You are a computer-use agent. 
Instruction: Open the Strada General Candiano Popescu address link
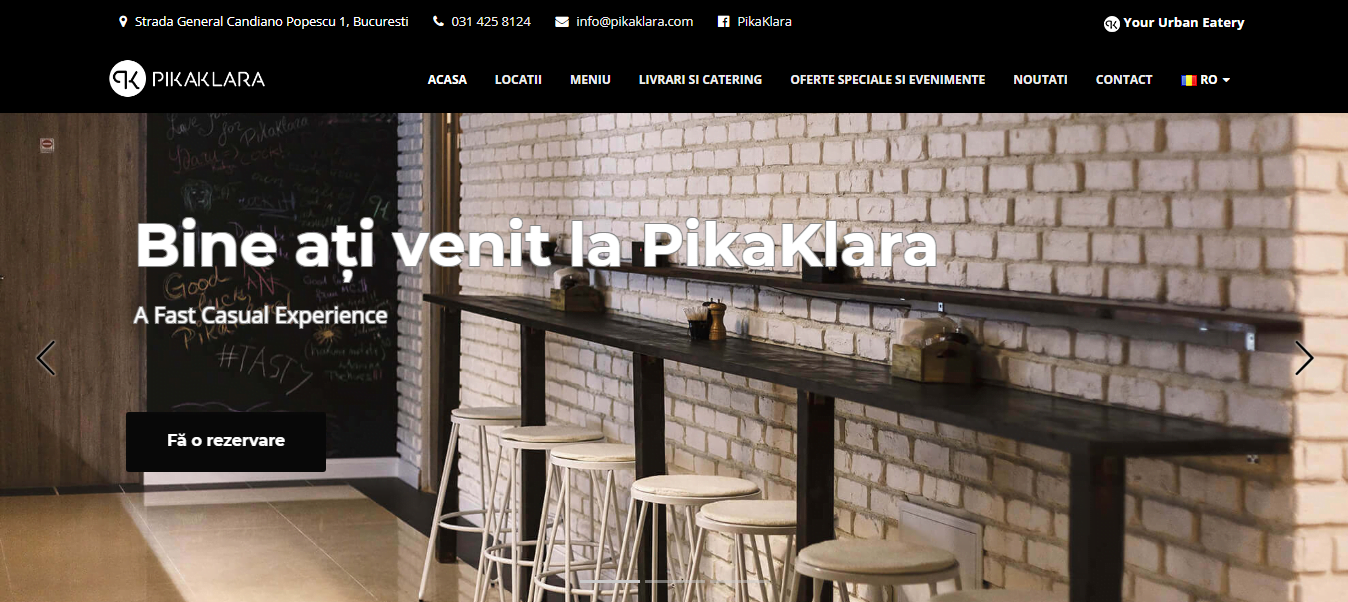[x=271, y=22]
